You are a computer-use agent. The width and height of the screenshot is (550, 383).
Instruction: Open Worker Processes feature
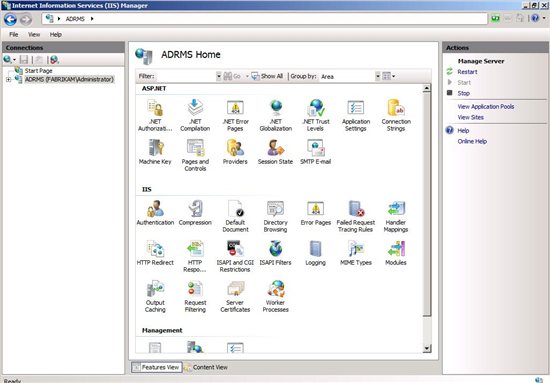[x=275, y=296]
